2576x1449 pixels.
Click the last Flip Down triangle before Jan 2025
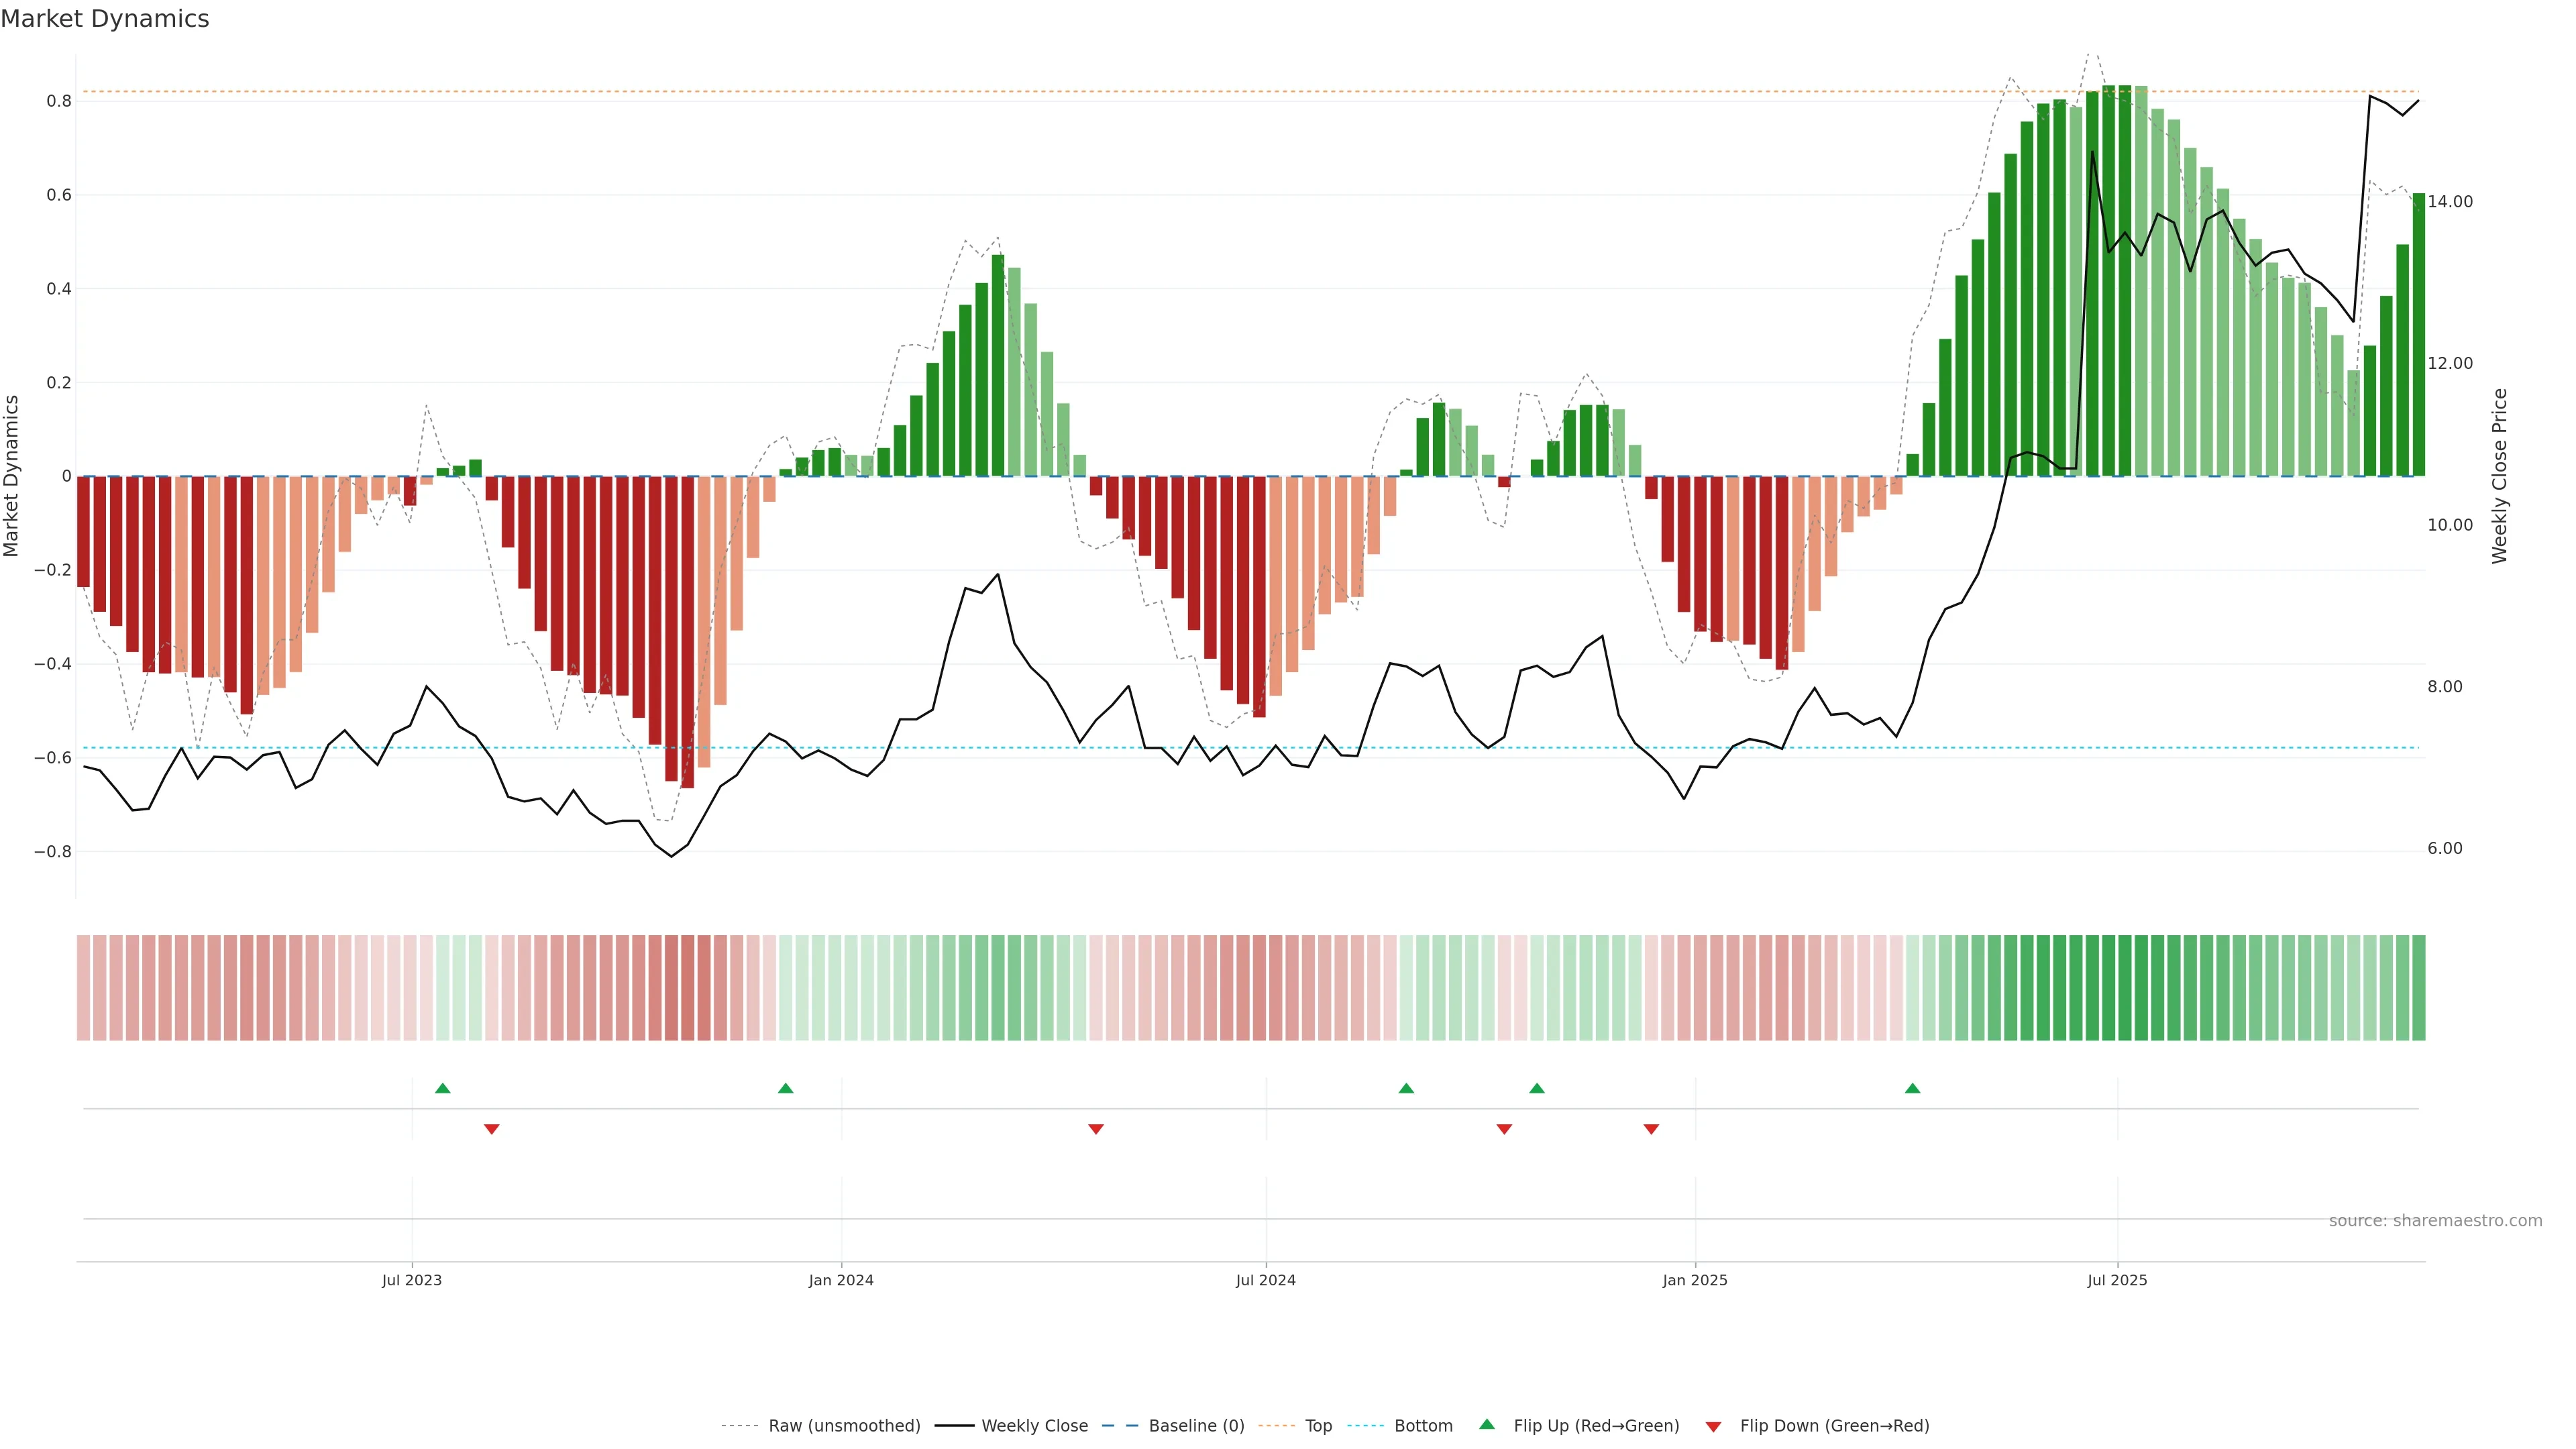[1651, 1129]
